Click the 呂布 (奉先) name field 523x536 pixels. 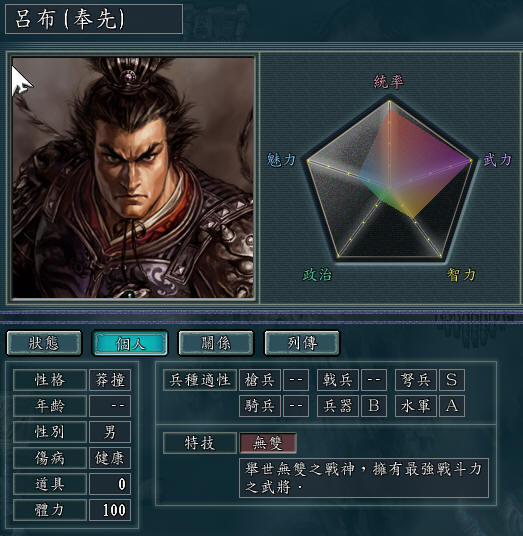(x=94, y=19)
